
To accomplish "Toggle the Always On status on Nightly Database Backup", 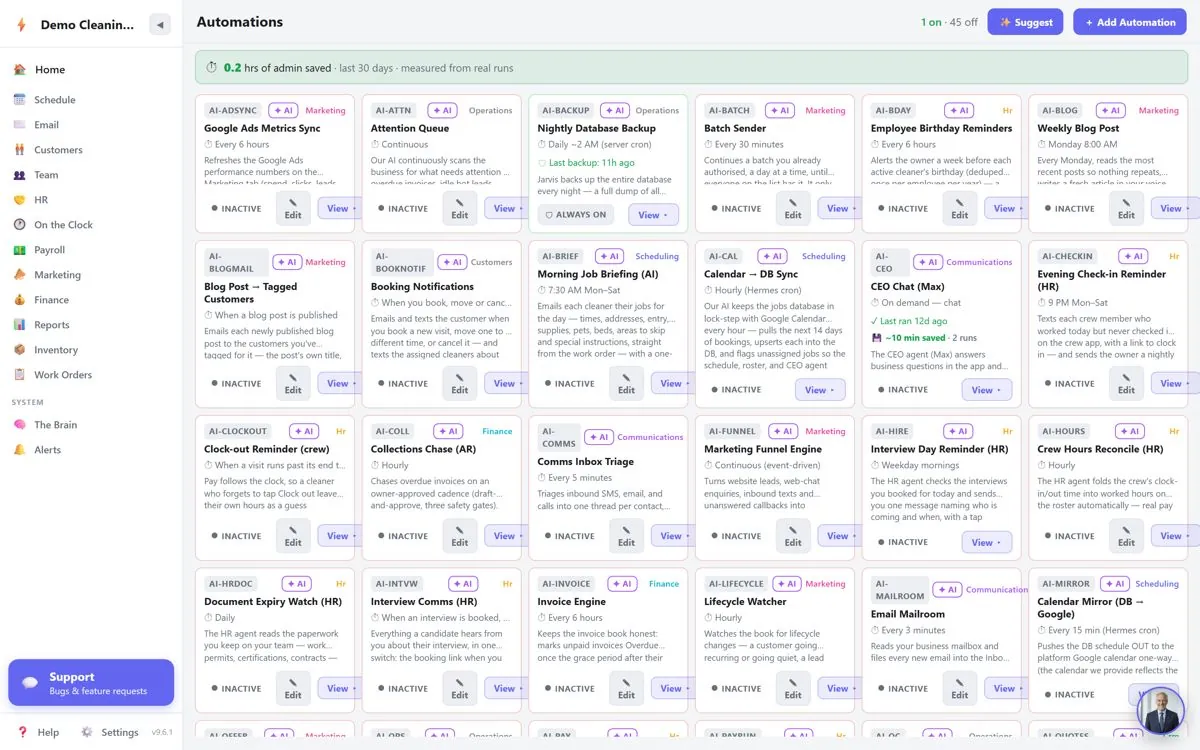I will click(x=575, y=214).
